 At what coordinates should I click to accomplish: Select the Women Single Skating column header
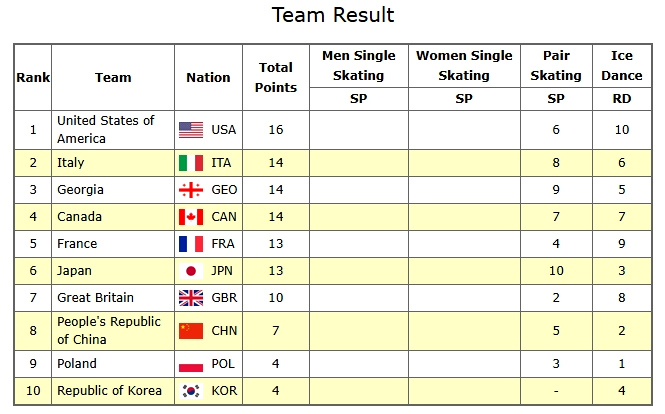coord(464,65)
